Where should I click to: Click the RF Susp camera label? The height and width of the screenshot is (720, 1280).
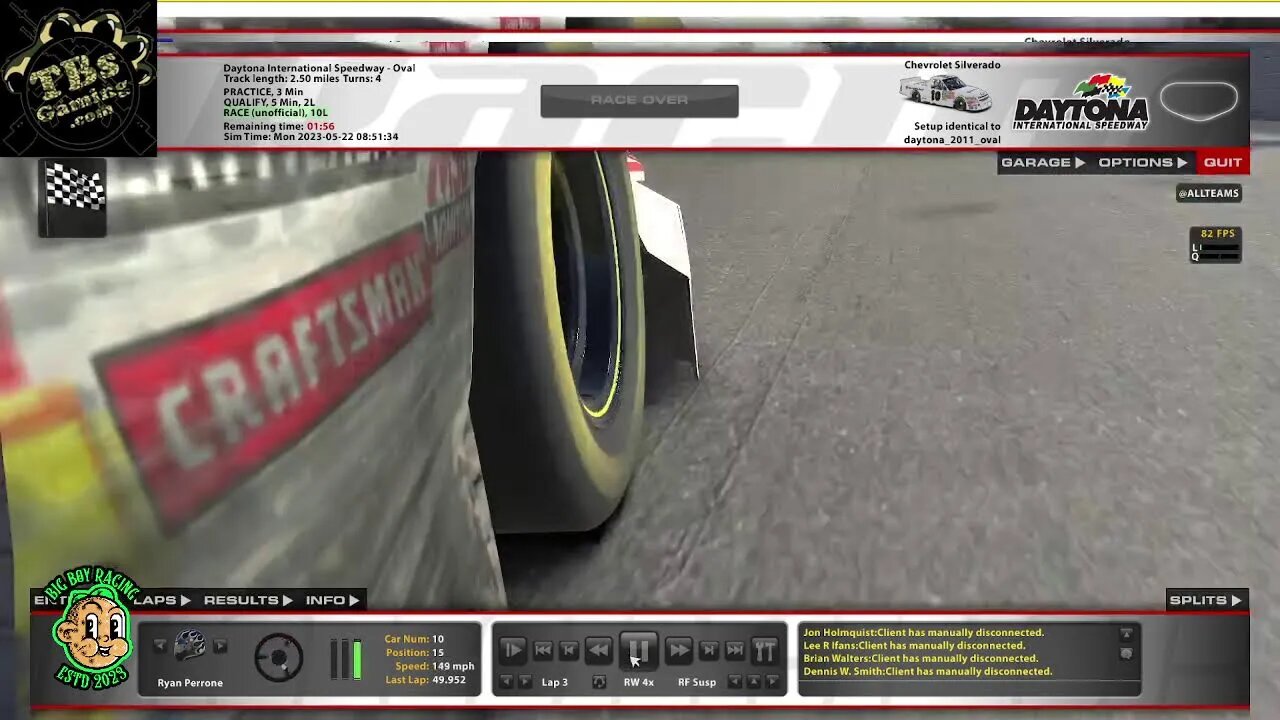coord(697,682)
